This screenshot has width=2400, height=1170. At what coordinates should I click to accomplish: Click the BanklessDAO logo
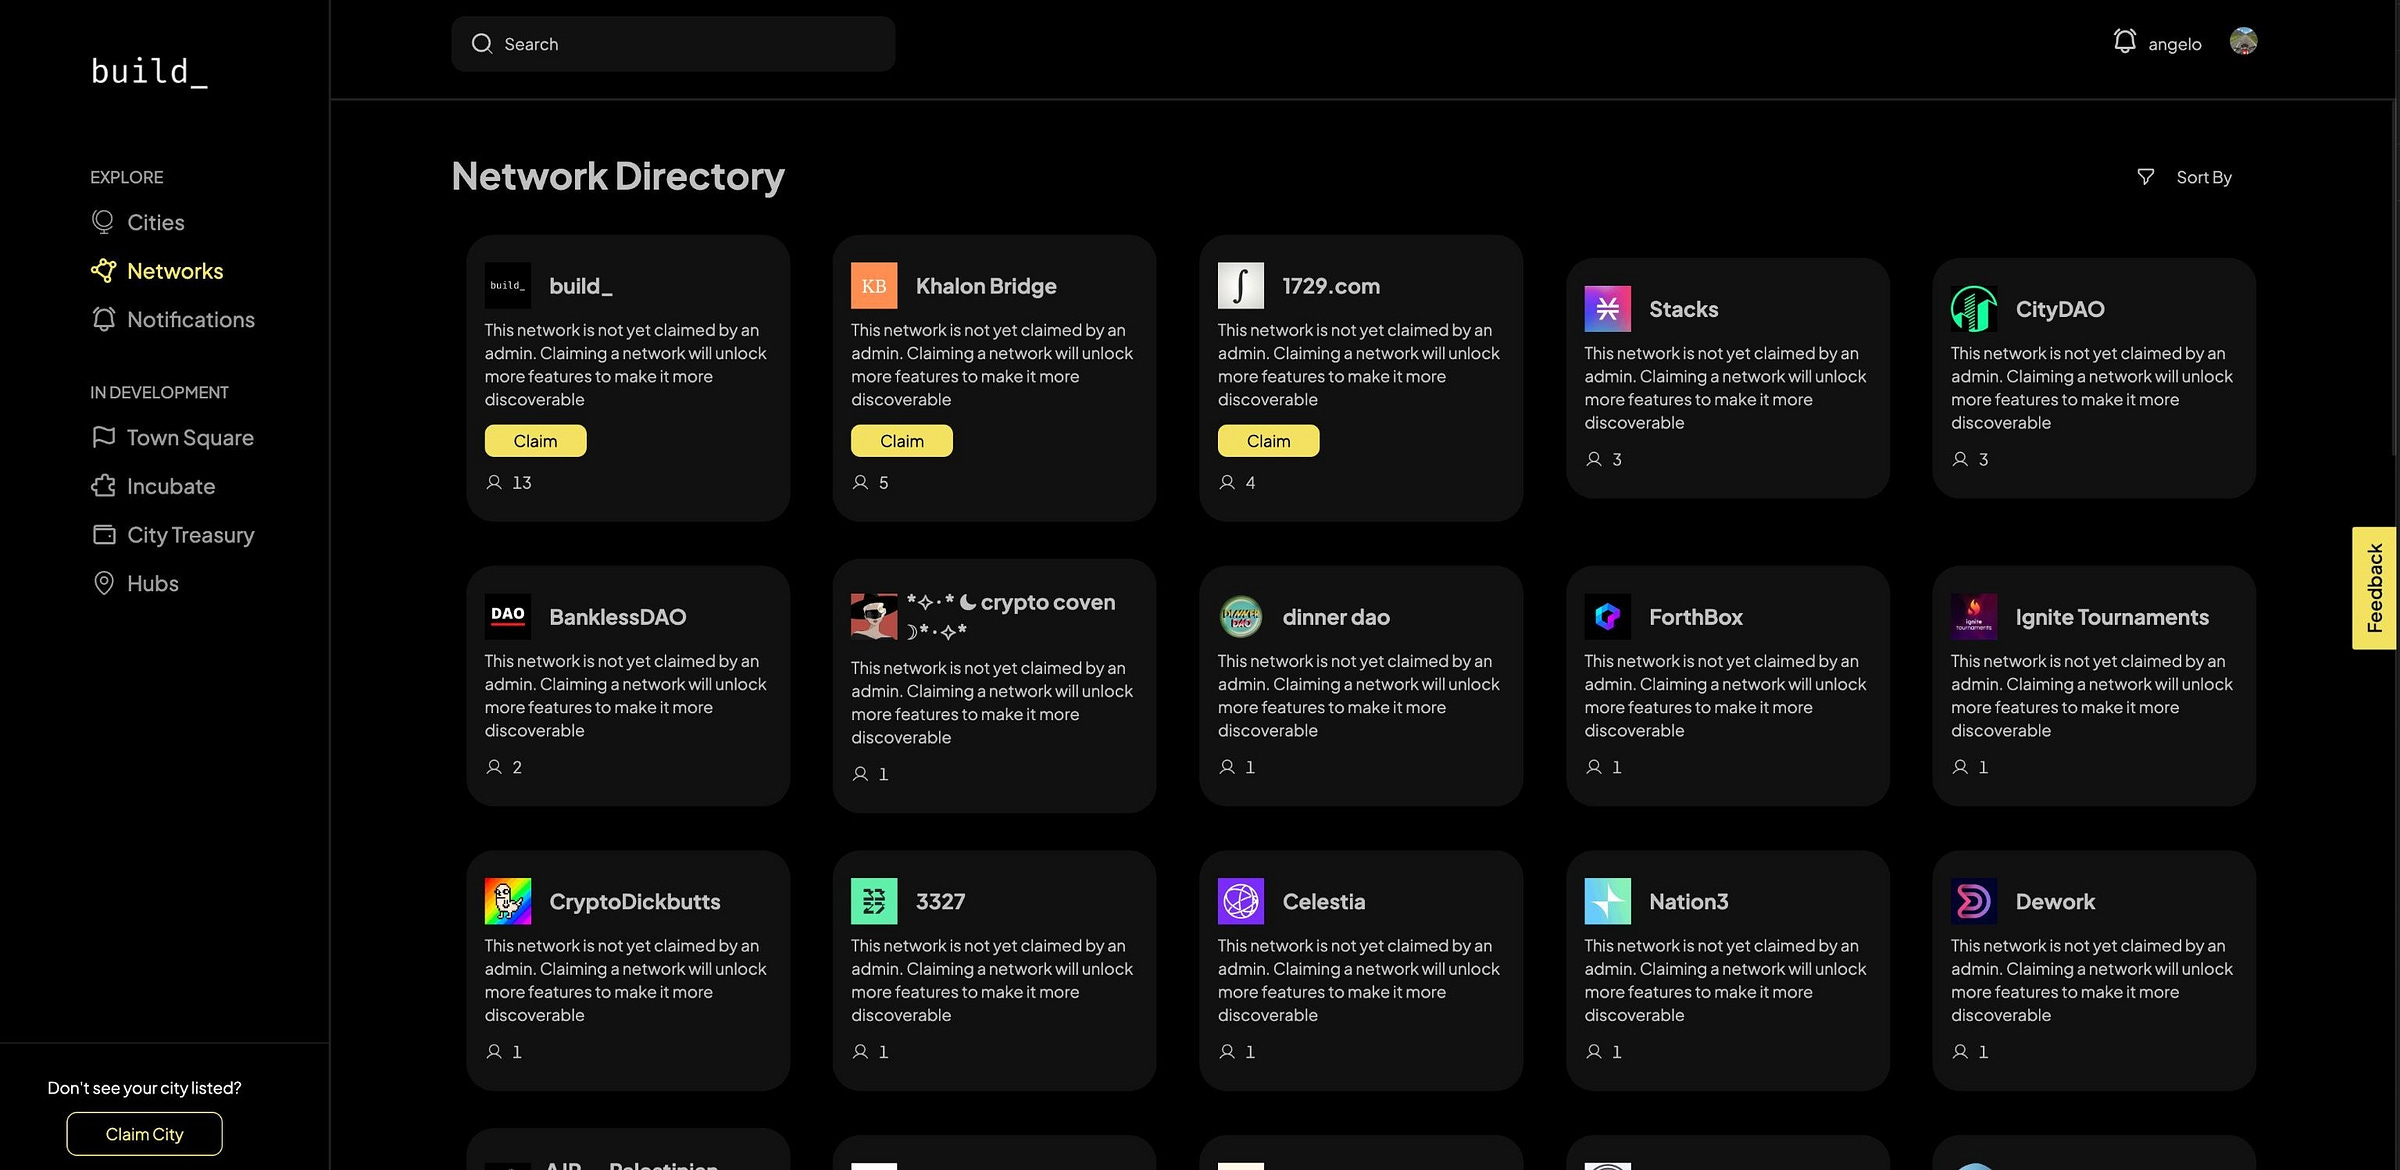pyautogui.click(x=508, y=617)
